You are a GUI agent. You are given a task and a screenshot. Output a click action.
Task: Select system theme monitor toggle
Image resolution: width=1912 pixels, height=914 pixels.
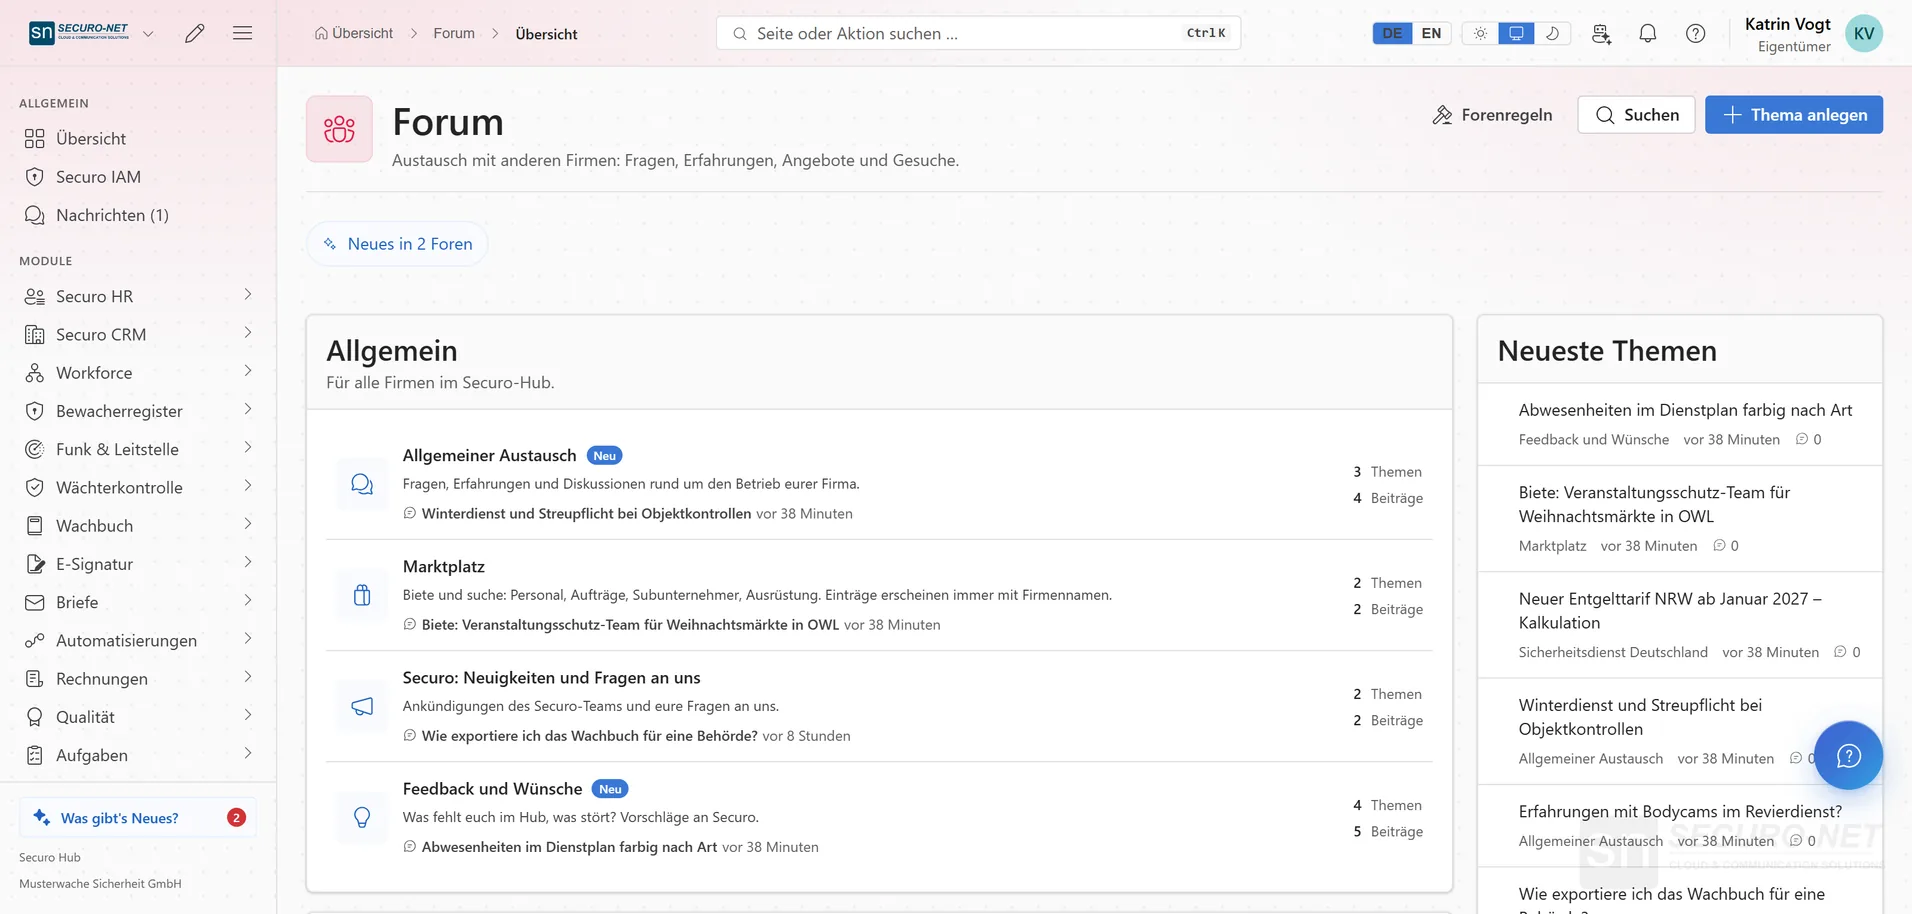click(x=1516, y=33)
